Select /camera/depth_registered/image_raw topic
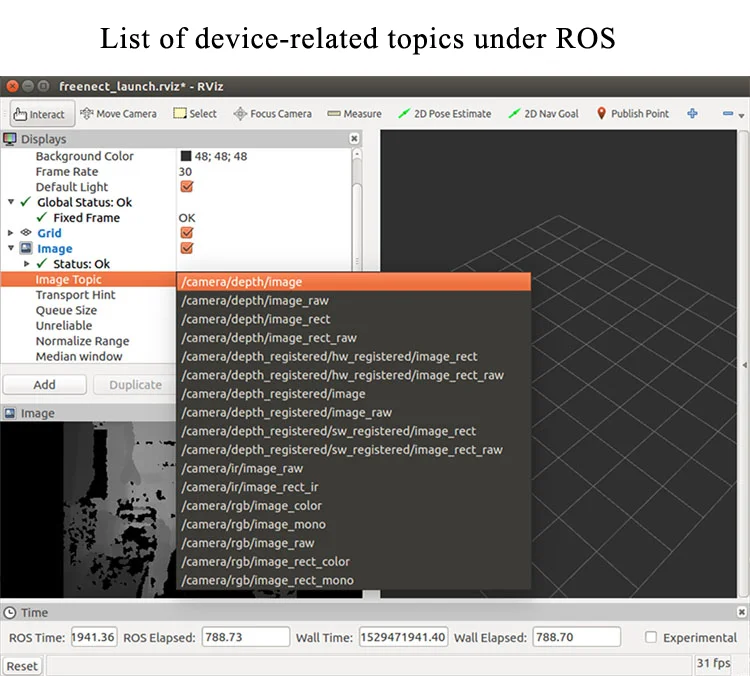The width and height of the screenshot is (750, 676). coord(353,412)
